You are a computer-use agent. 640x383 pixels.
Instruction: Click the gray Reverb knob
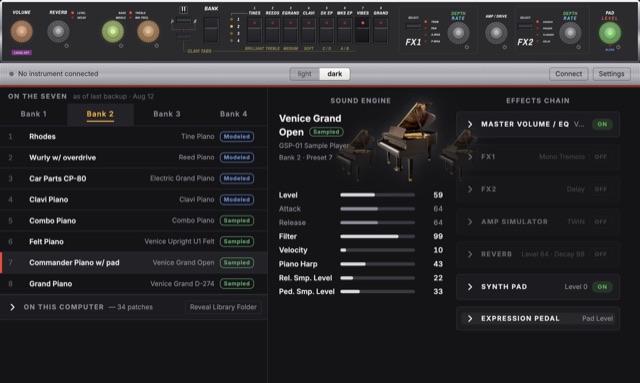pyautogui.click(x=58, y=31)
